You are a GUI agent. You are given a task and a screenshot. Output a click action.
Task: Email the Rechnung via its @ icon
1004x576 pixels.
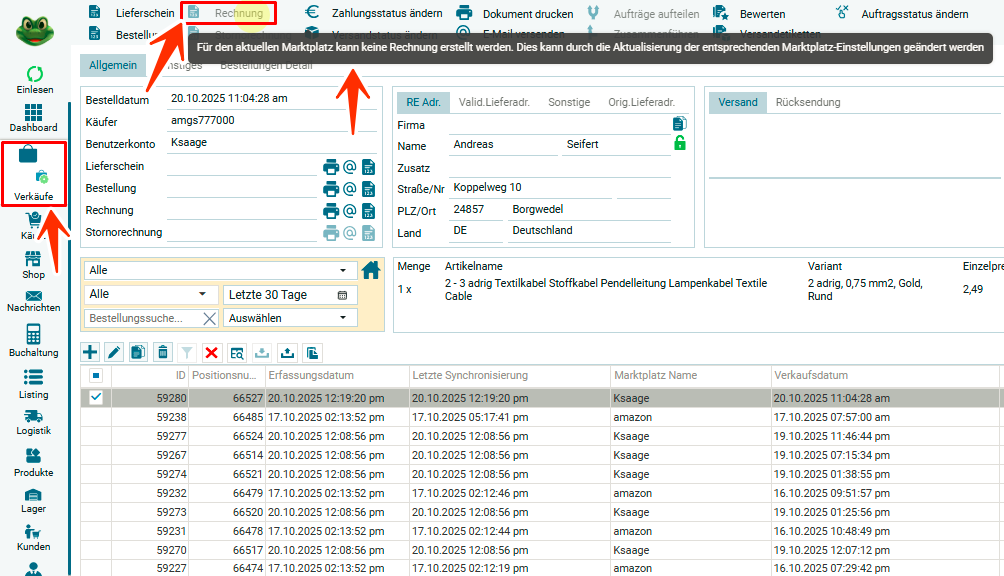pyautogui.click(x=350, y=210)
